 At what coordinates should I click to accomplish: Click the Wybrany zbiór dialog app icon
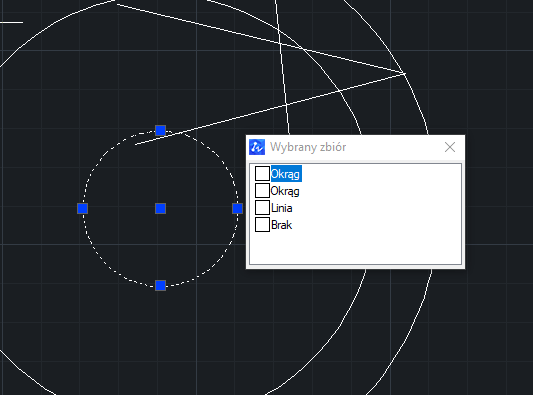click(257, 147)
